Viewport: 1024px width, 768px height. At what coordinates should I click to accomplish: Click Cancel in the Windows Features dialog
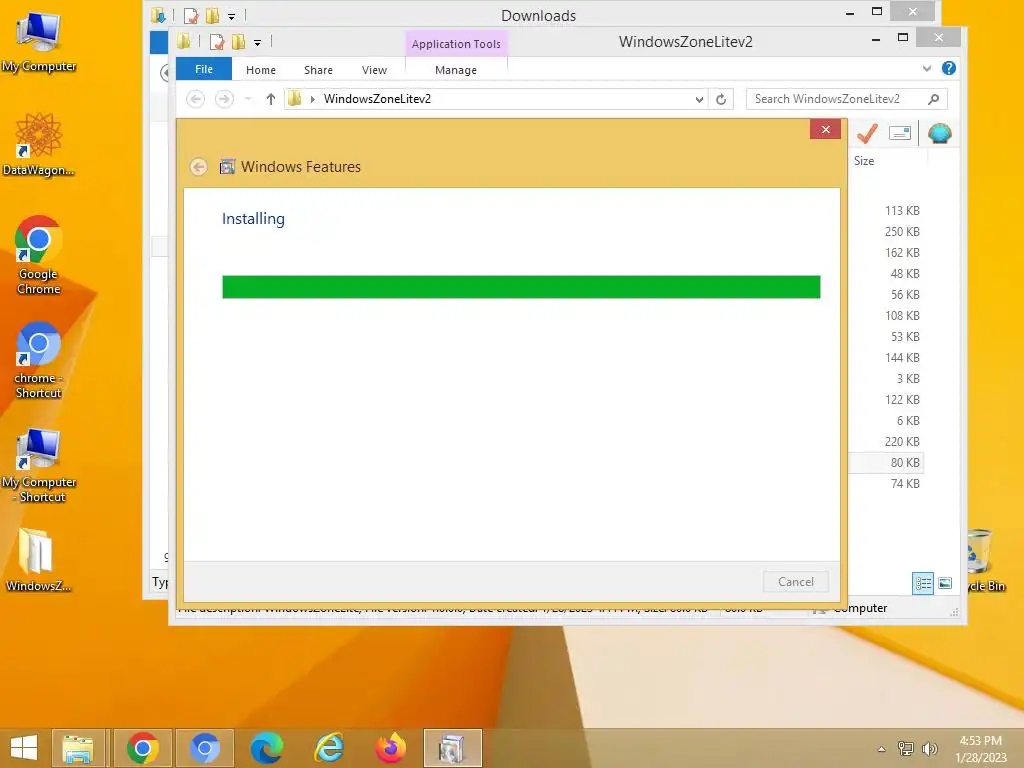click(795, 582)
